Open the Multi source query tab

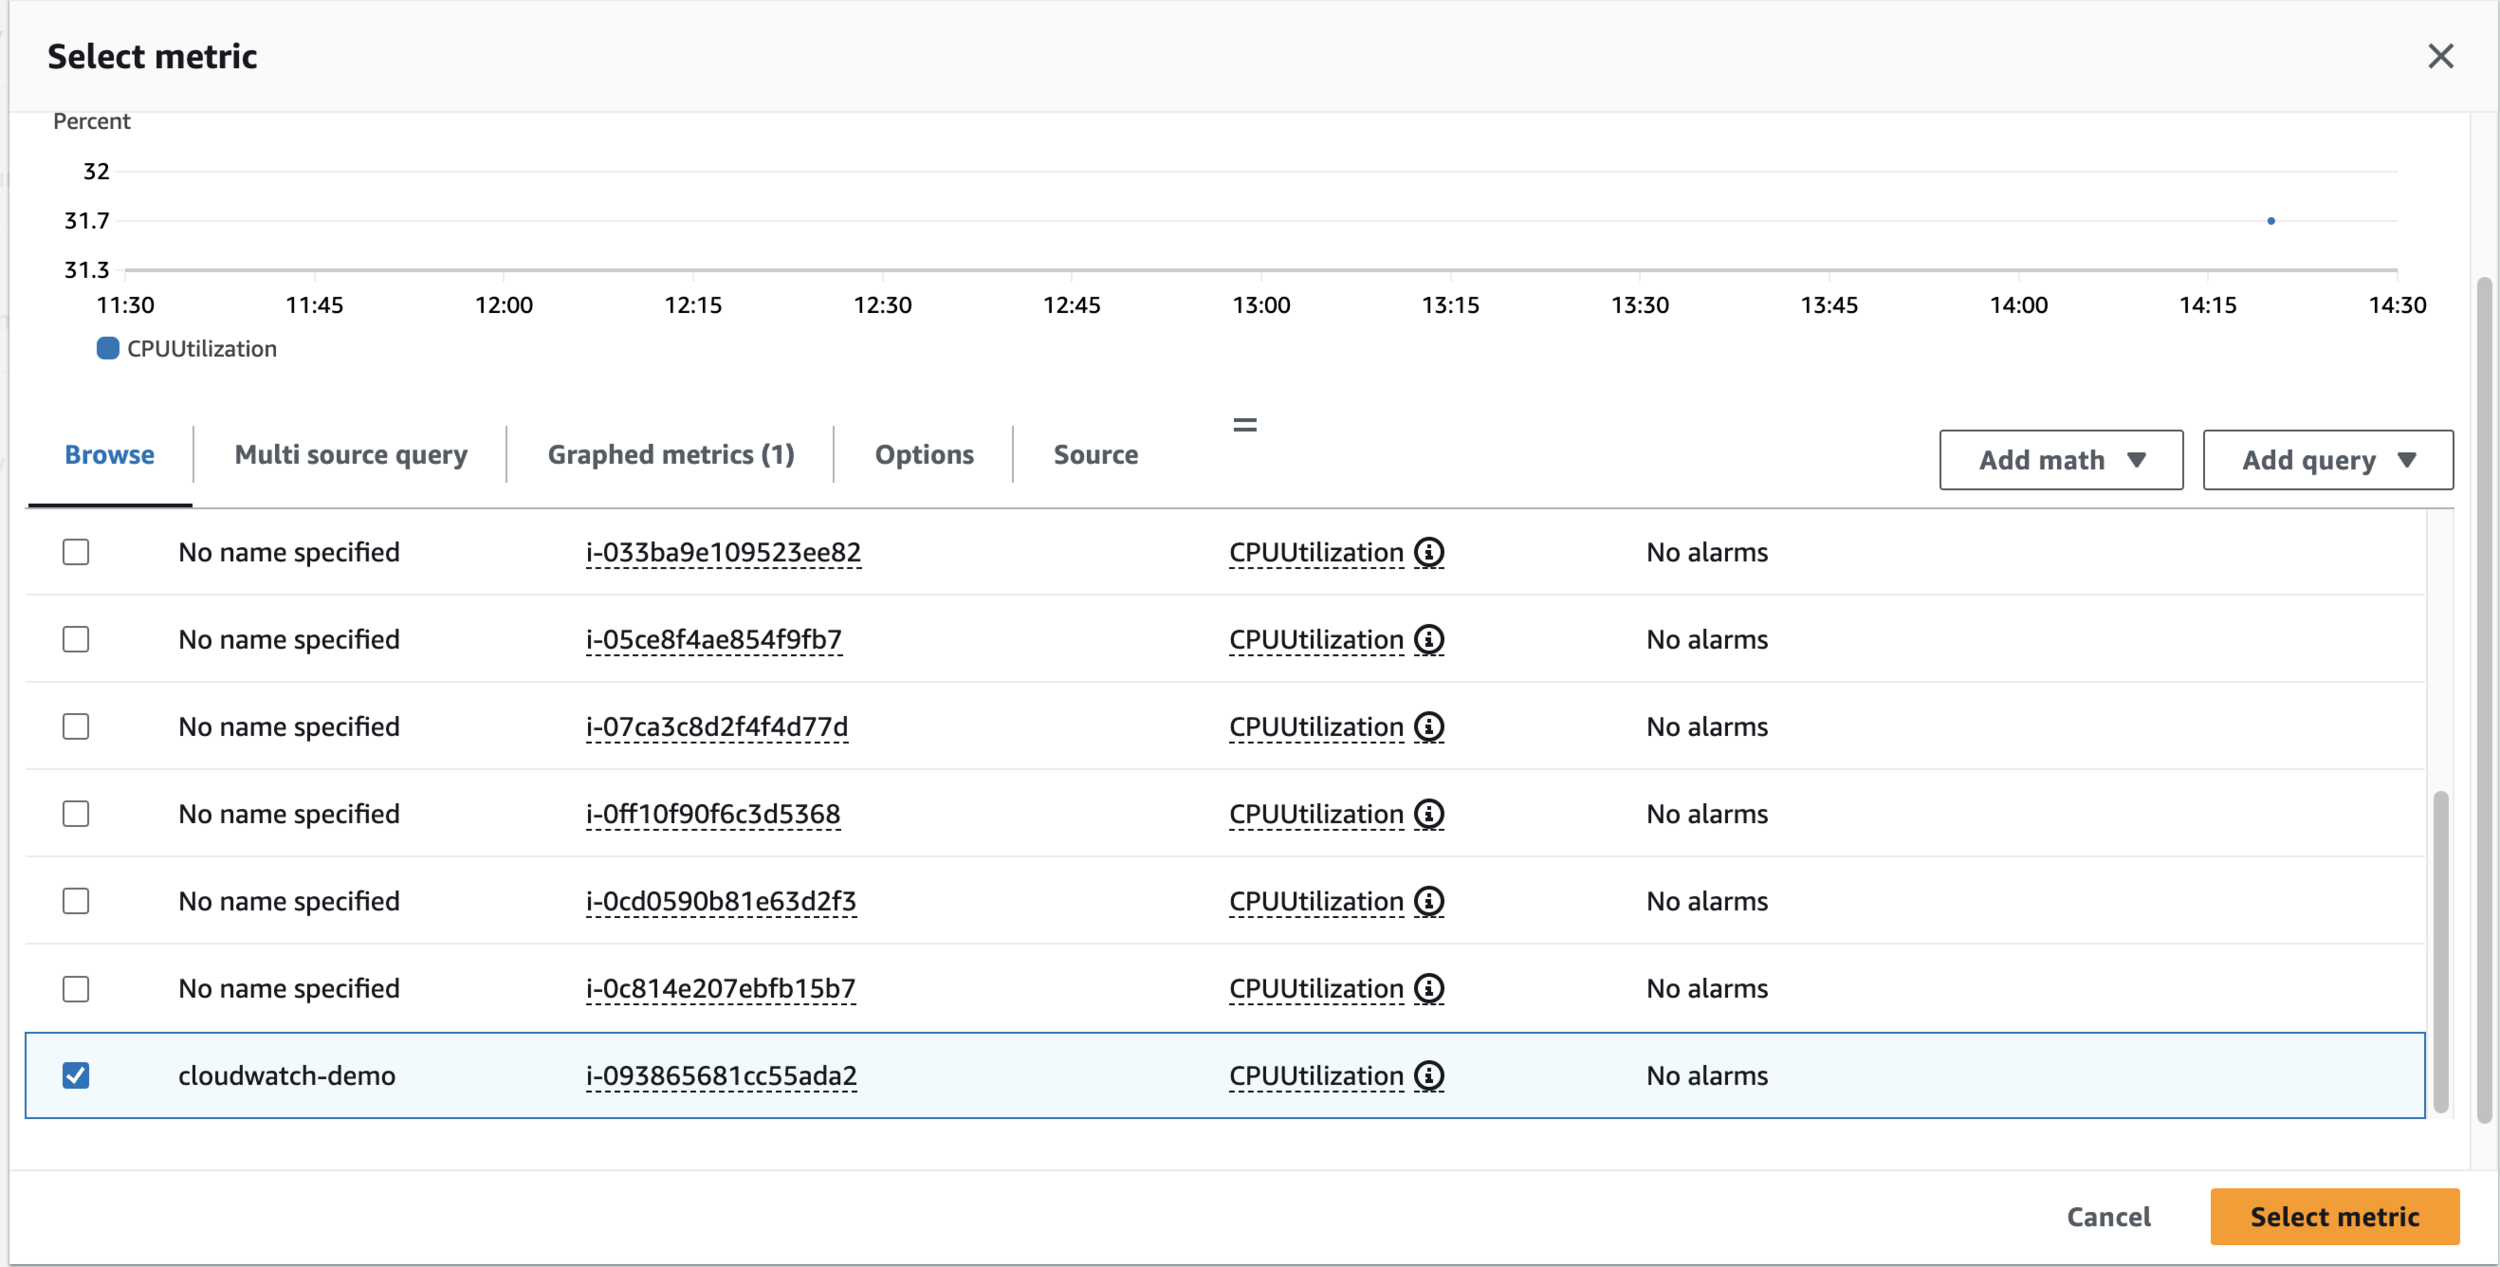pos(350,455)
